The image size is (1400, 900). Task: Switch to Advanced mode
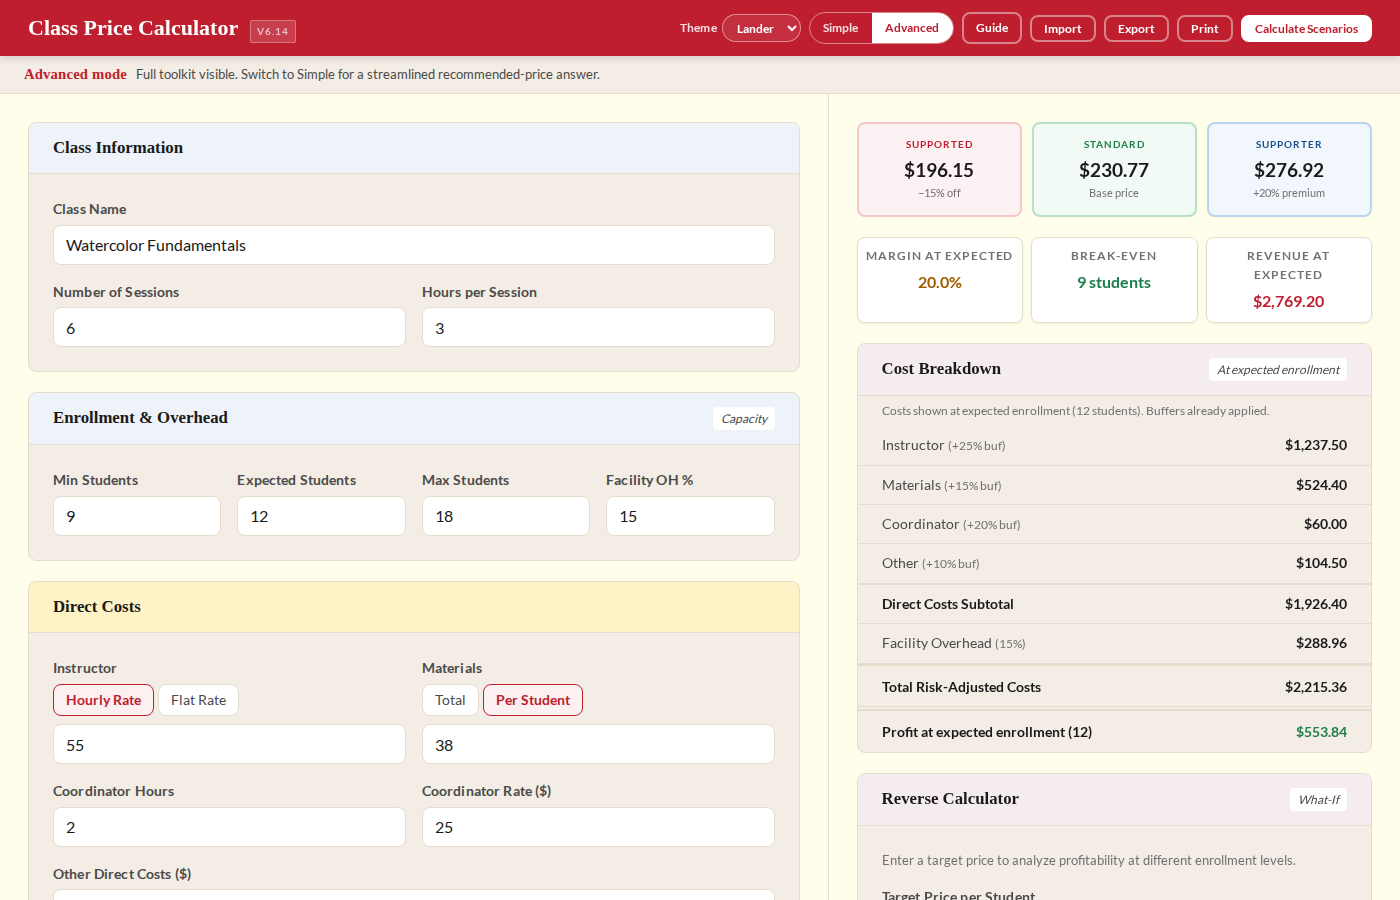coord(912,28)
